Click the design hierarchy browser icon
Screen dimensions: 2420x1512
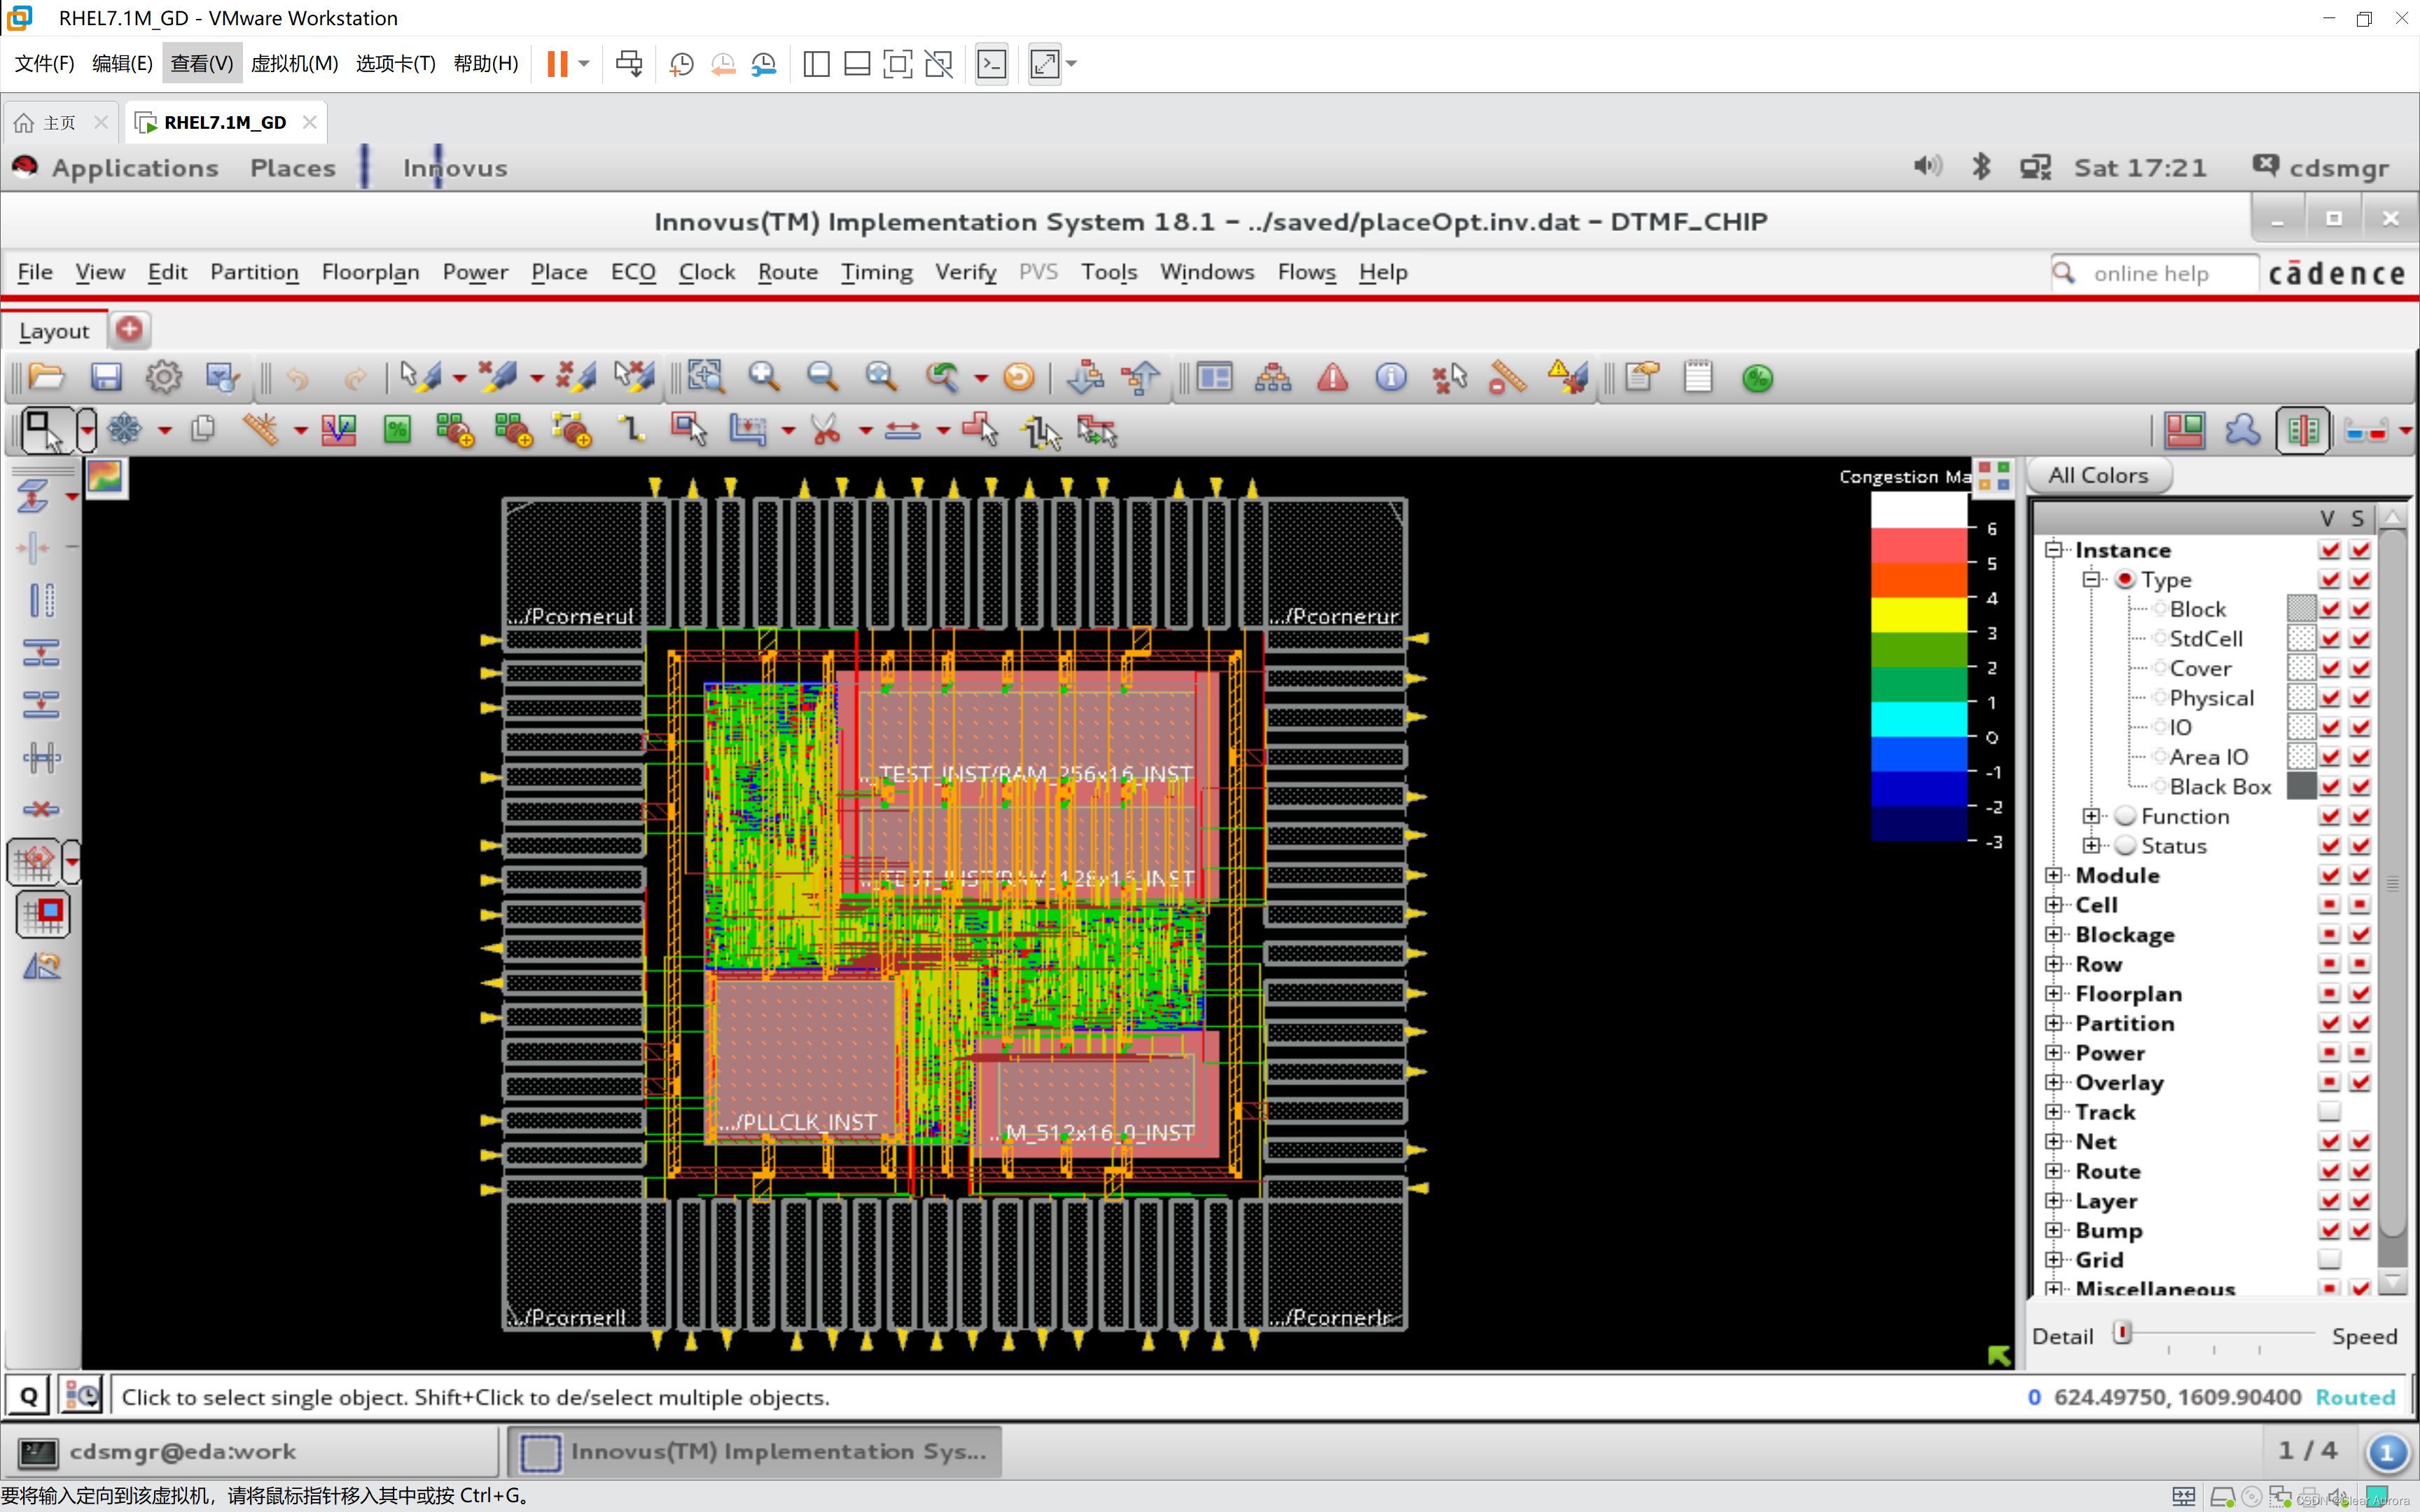click(x=1273, y=377)
